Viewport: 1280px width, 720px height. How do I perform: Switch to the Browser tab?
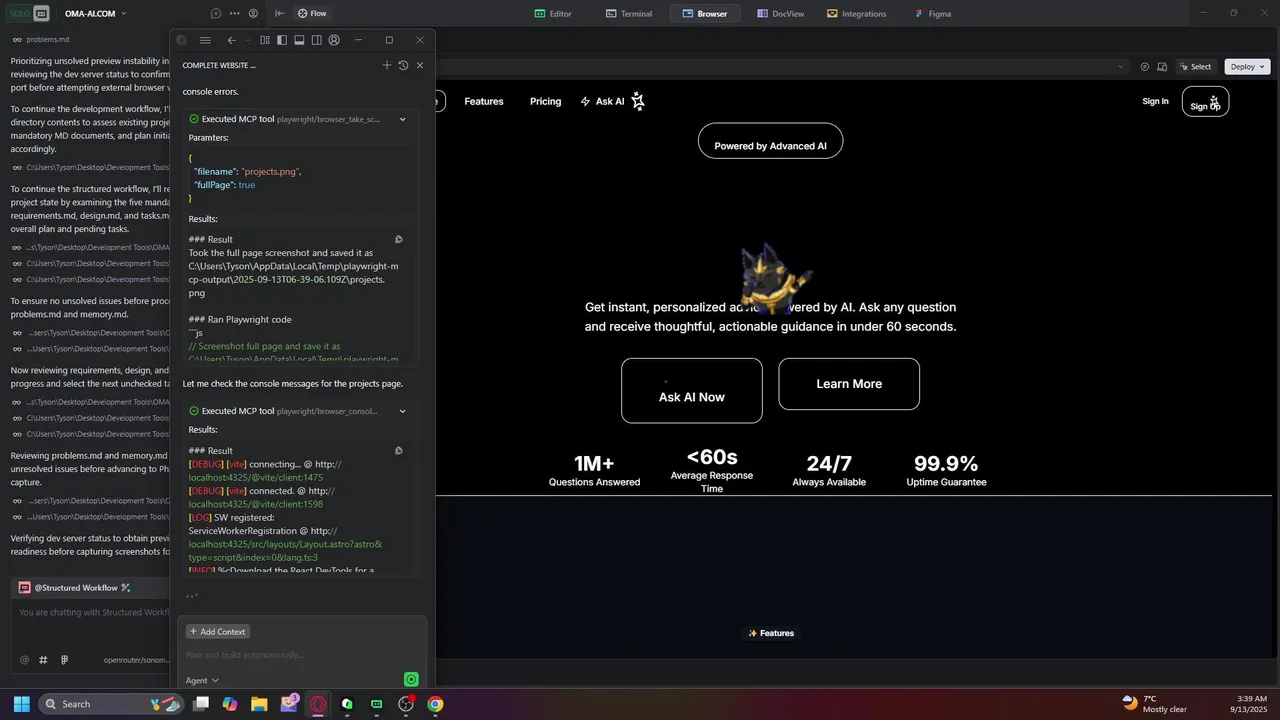pyautogui.click(x=704, y=13)
